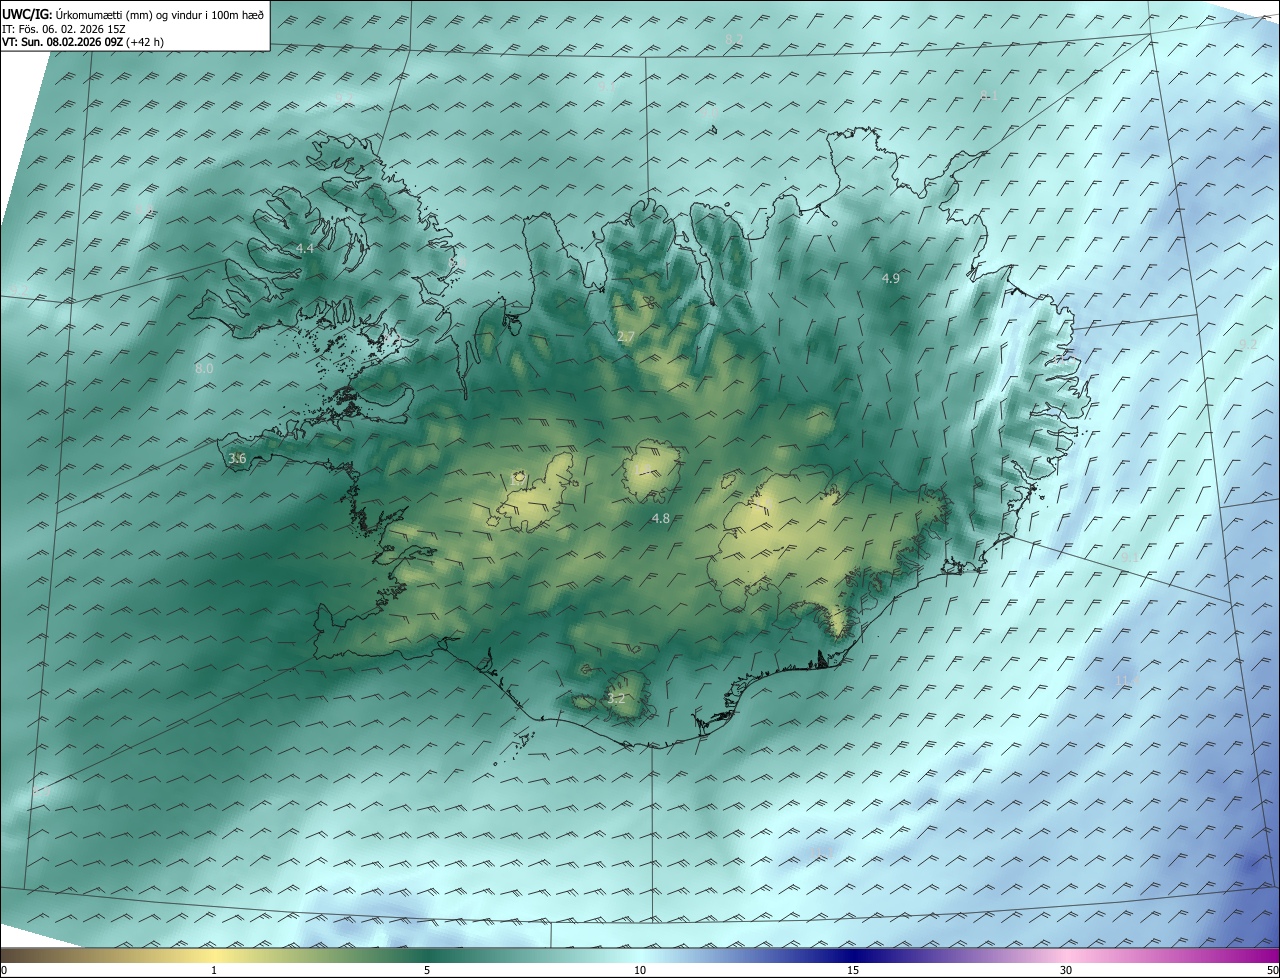Click the 8.0 value on the map
1280x978 pixels.
click(204, 368)
